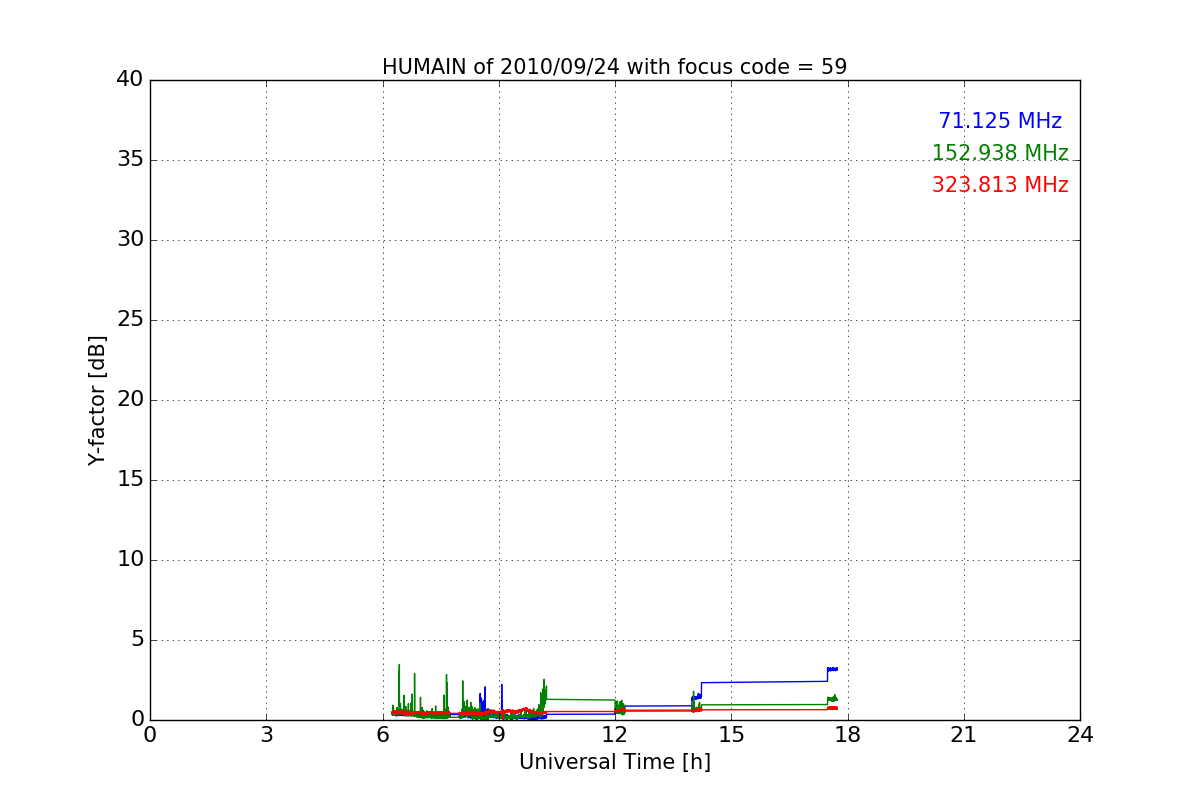1200x800 pixels.
Task: Click x-axis tick label 6
Action: click(x=383, y=735)
